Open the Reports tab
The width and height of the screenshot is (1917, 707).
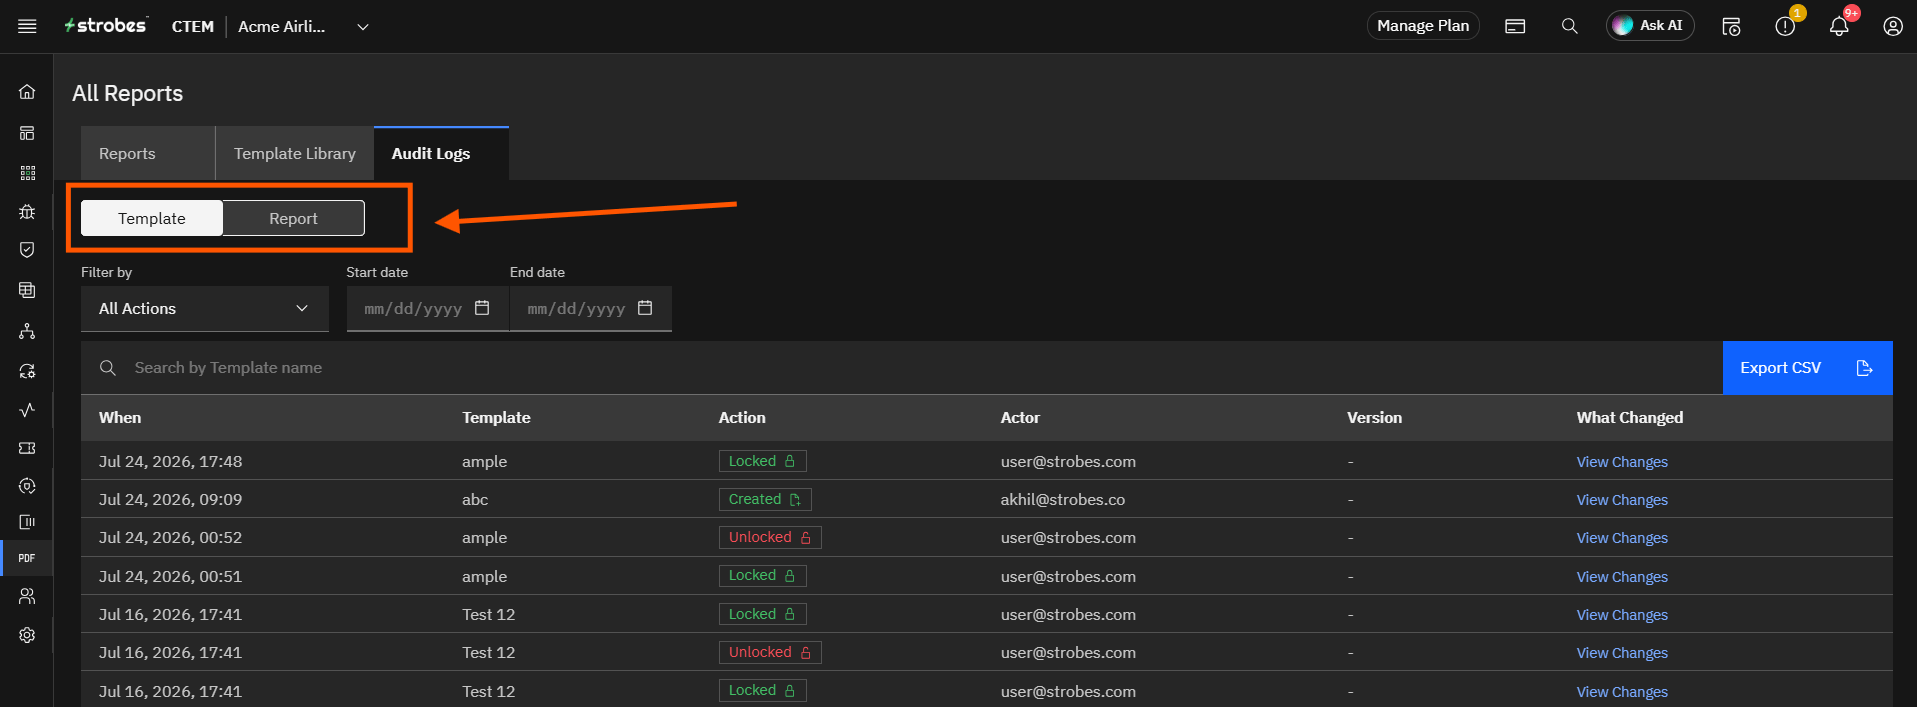click(148, 153)
